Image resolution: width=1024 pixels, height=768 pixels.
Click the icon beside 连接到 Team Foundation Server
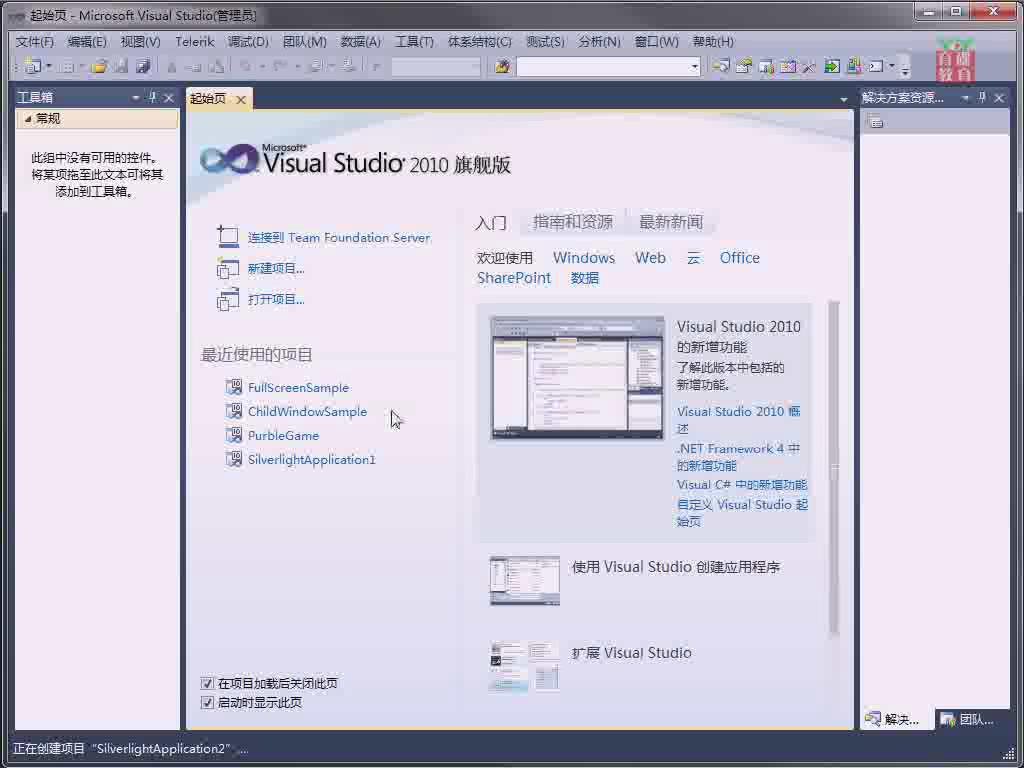(x=228, y=236)
